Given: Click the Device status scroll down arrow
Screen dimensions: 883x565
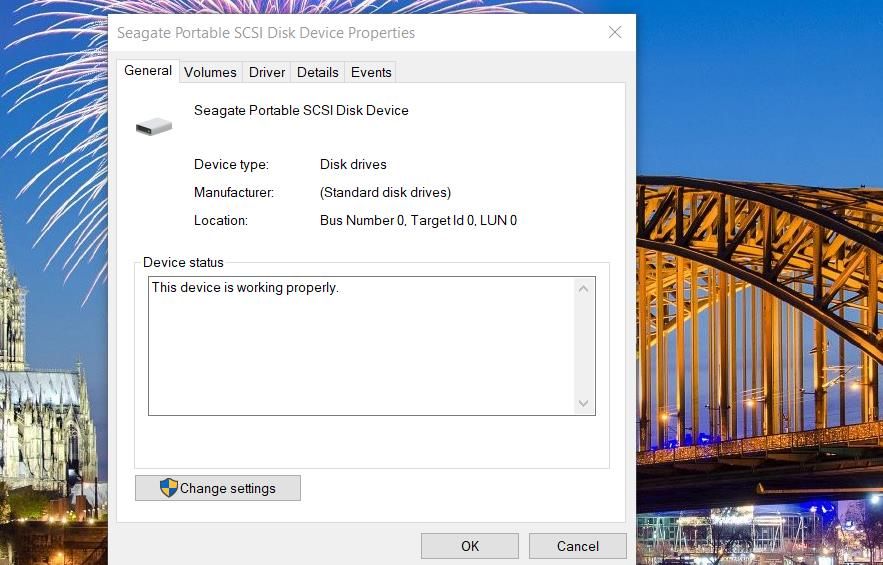Looking at the screenshot, I should 584,403.
